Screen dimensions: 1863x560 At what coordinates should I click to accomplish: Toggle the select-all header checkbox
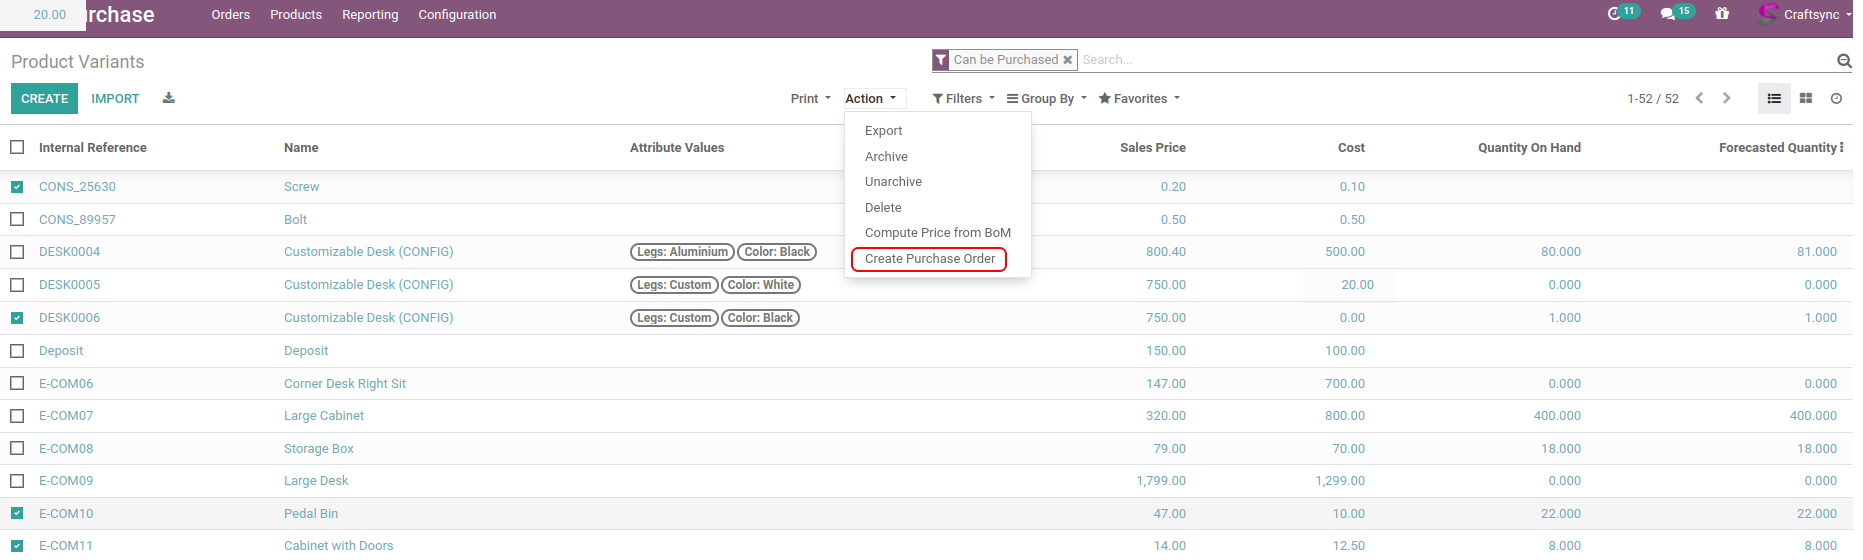(x=17, y=148)
